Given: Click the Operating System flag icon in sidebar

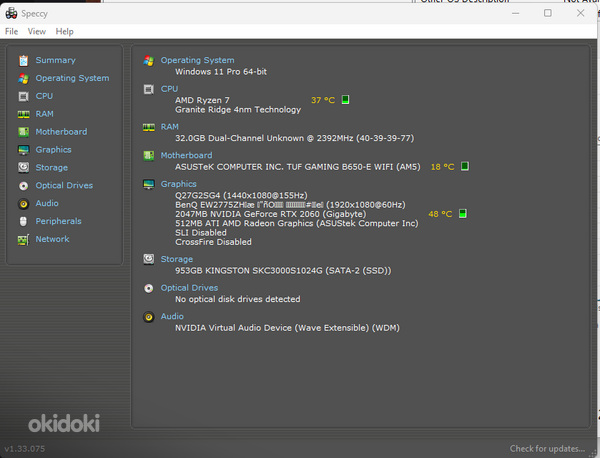Looking at the screenshot, I should [23, 78].
